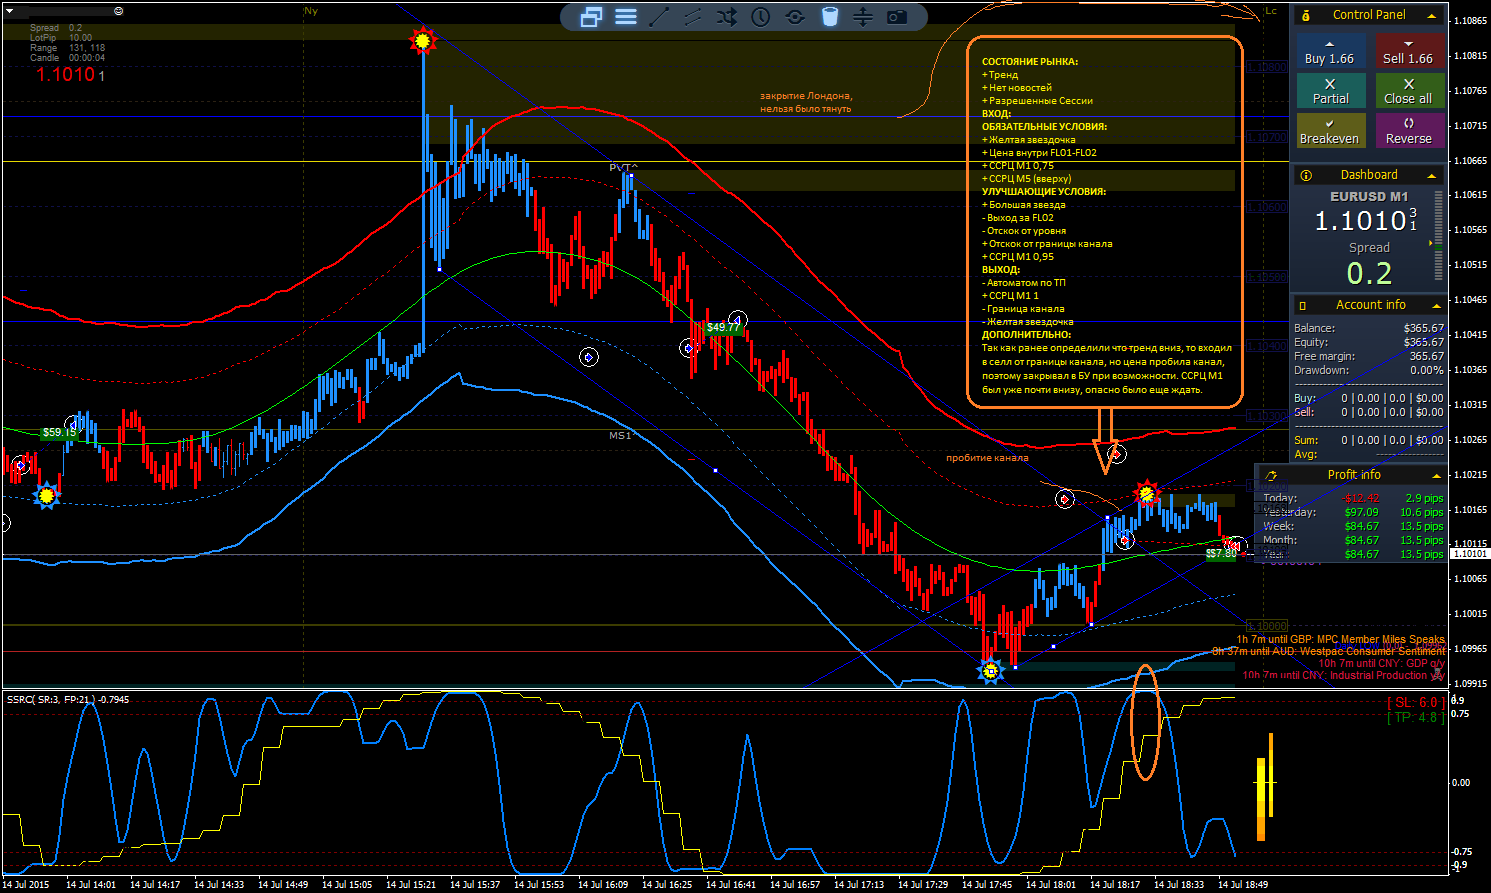Click the Candle 00:00:04 timer text
This screenshot has width=1491, height=893.
[x=67, y=58]
